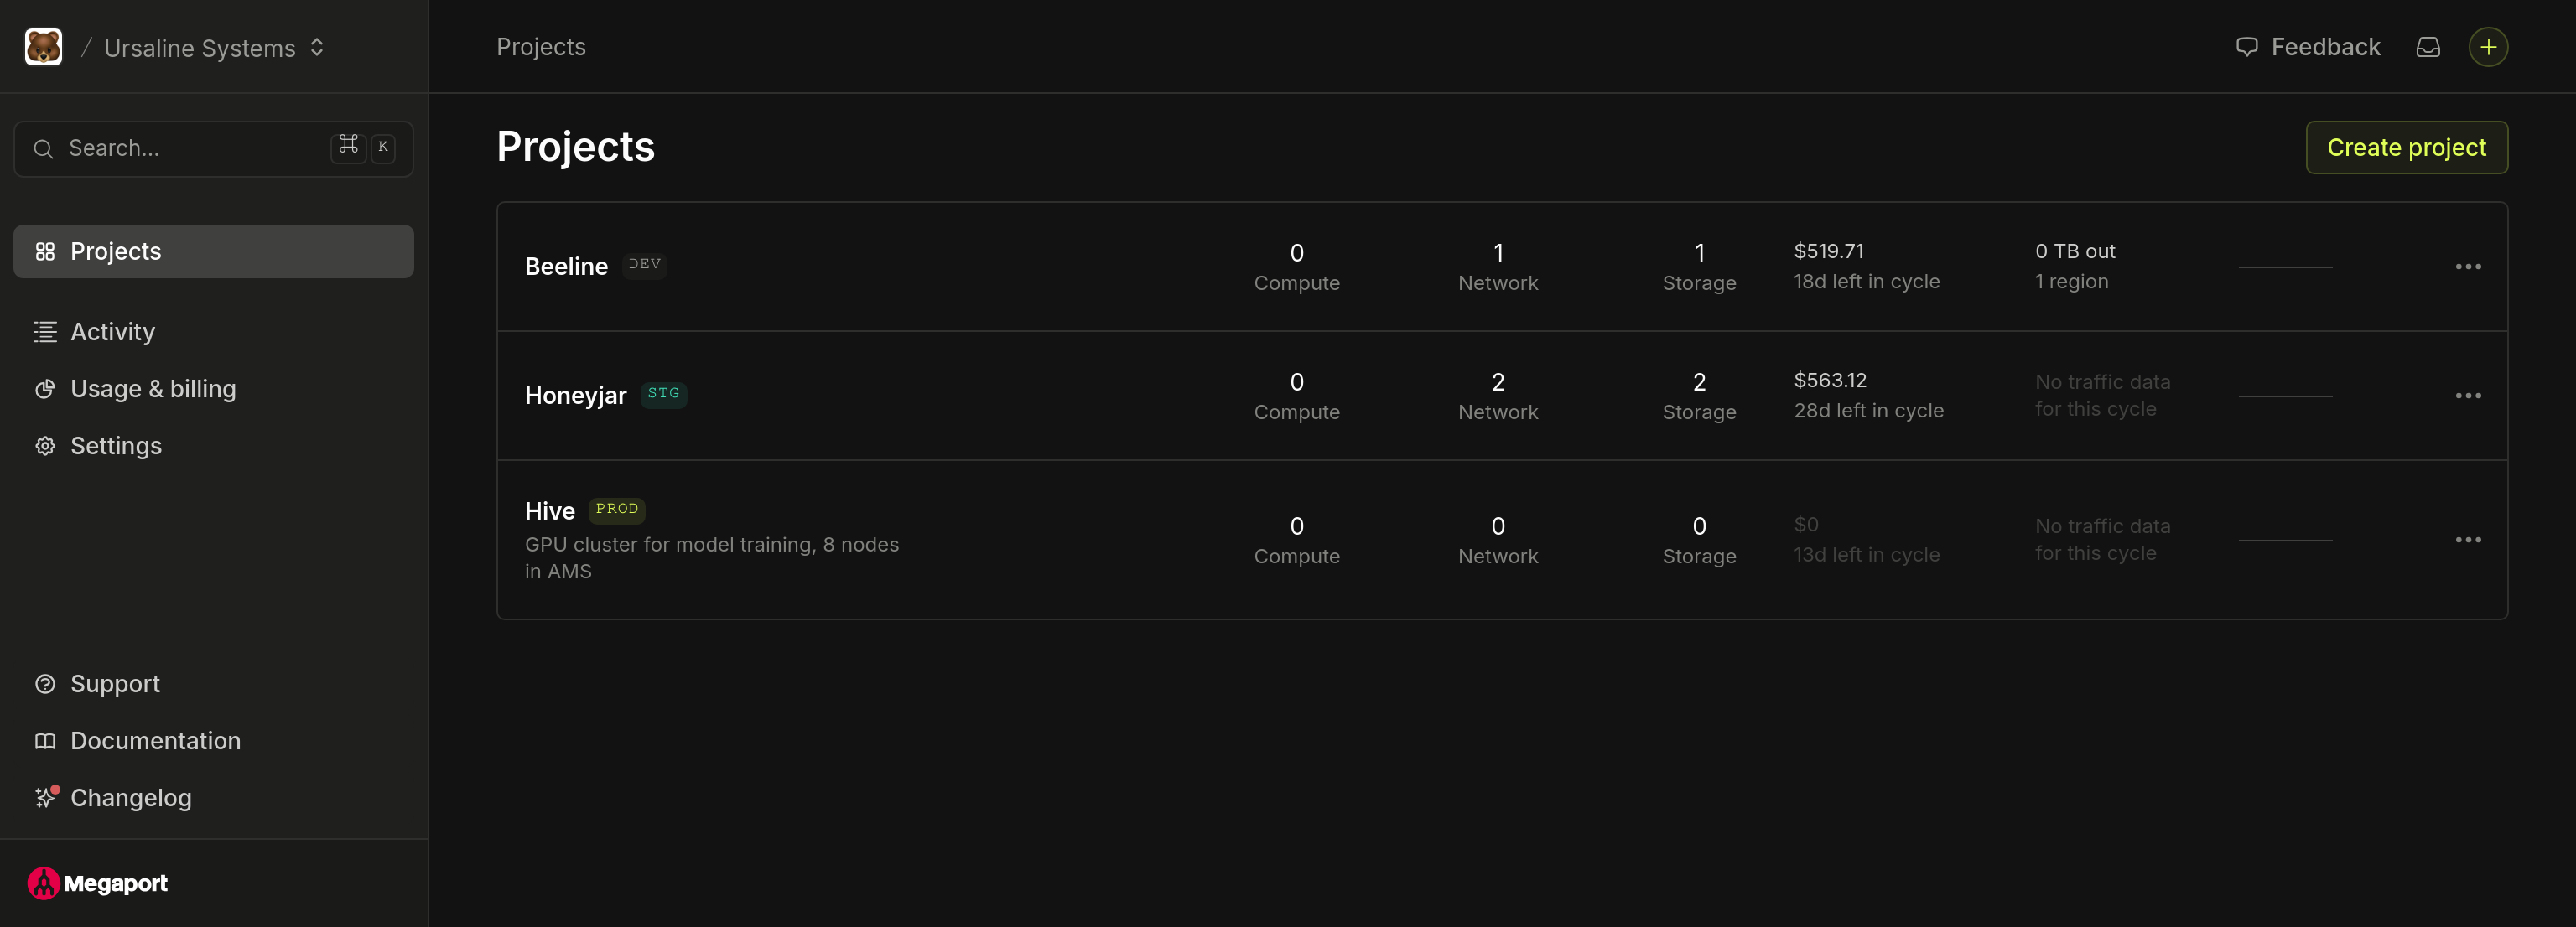Viewport: 2576px width, 927px height.
Task: Click the 1 region text for Beeline
Action: (x=2071, y=282)
